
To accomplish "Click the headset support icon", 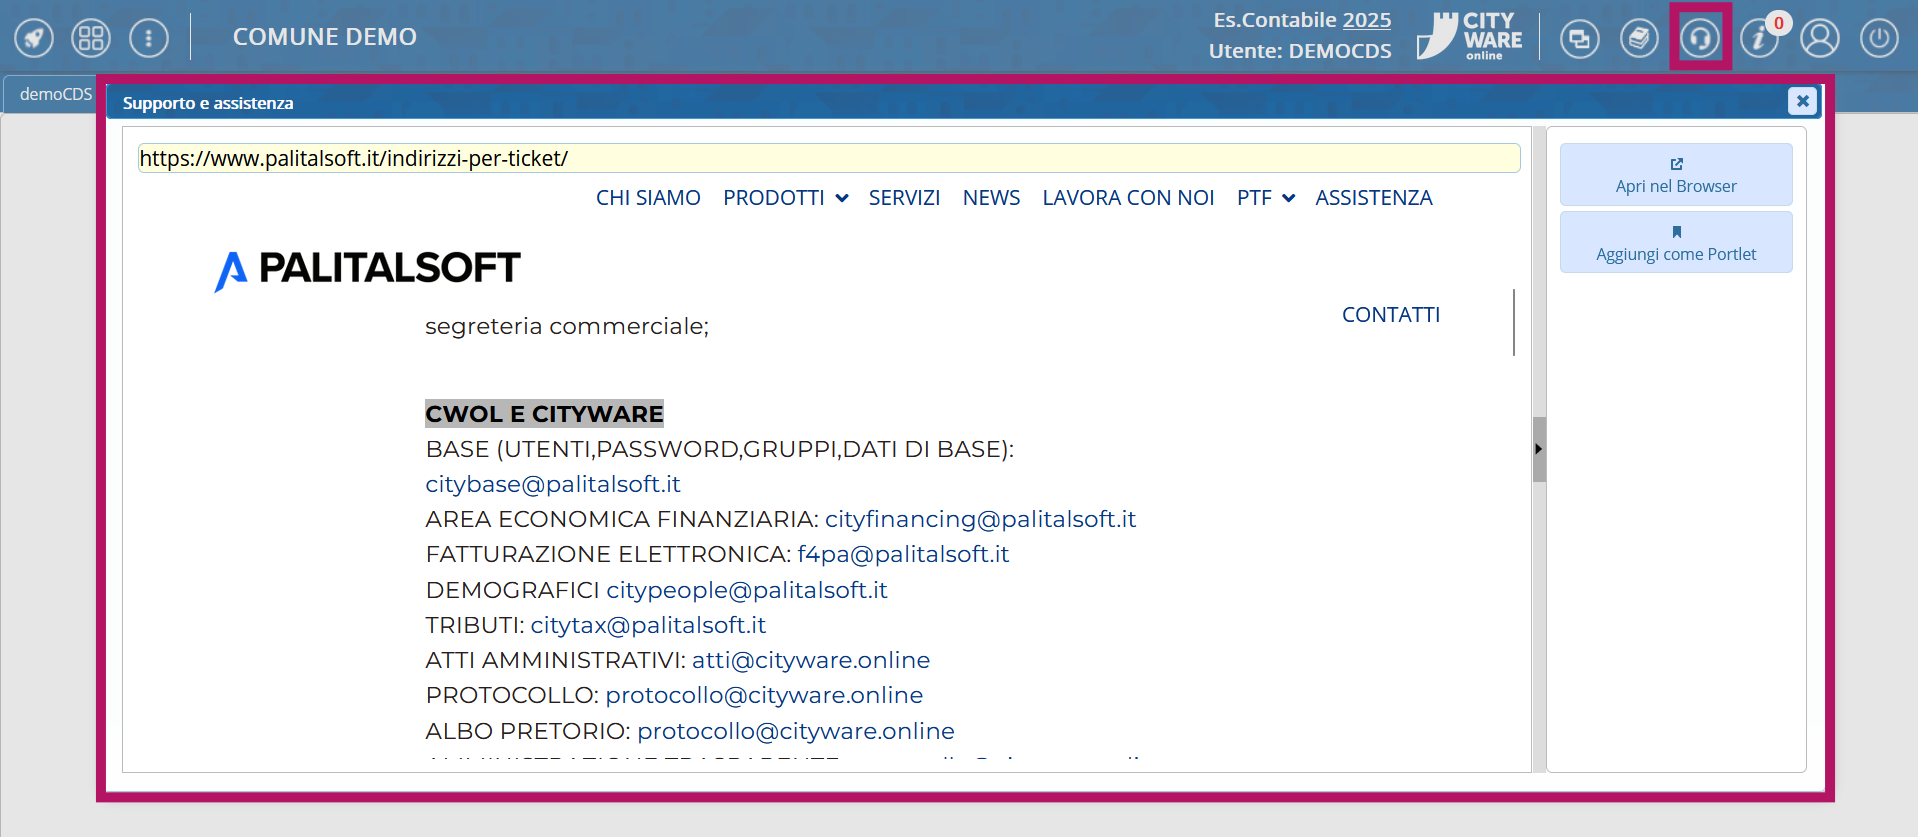I will (x=1700, y=39).
